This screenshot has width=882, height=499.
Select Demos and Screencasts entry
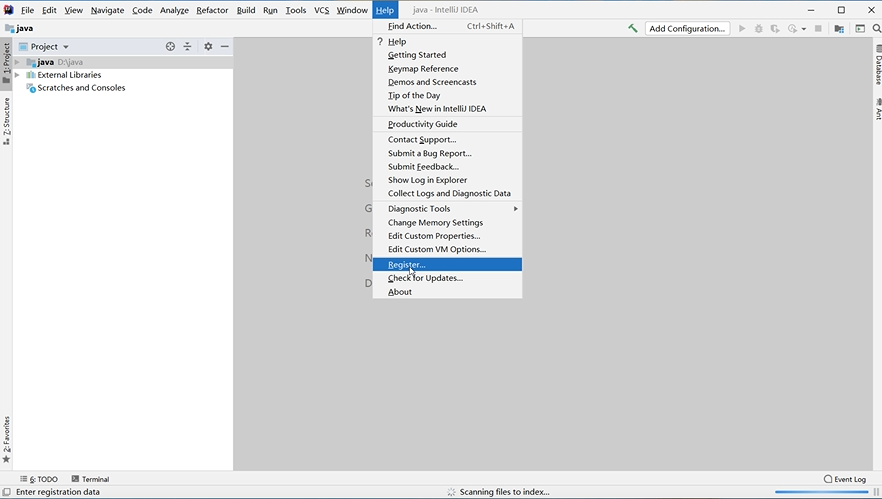click(447, 82)
